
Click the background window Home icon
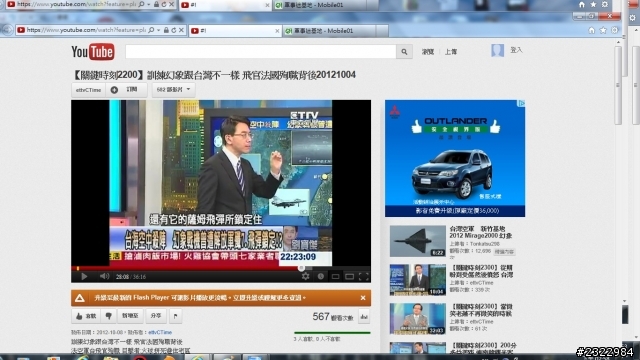(582, 4)
